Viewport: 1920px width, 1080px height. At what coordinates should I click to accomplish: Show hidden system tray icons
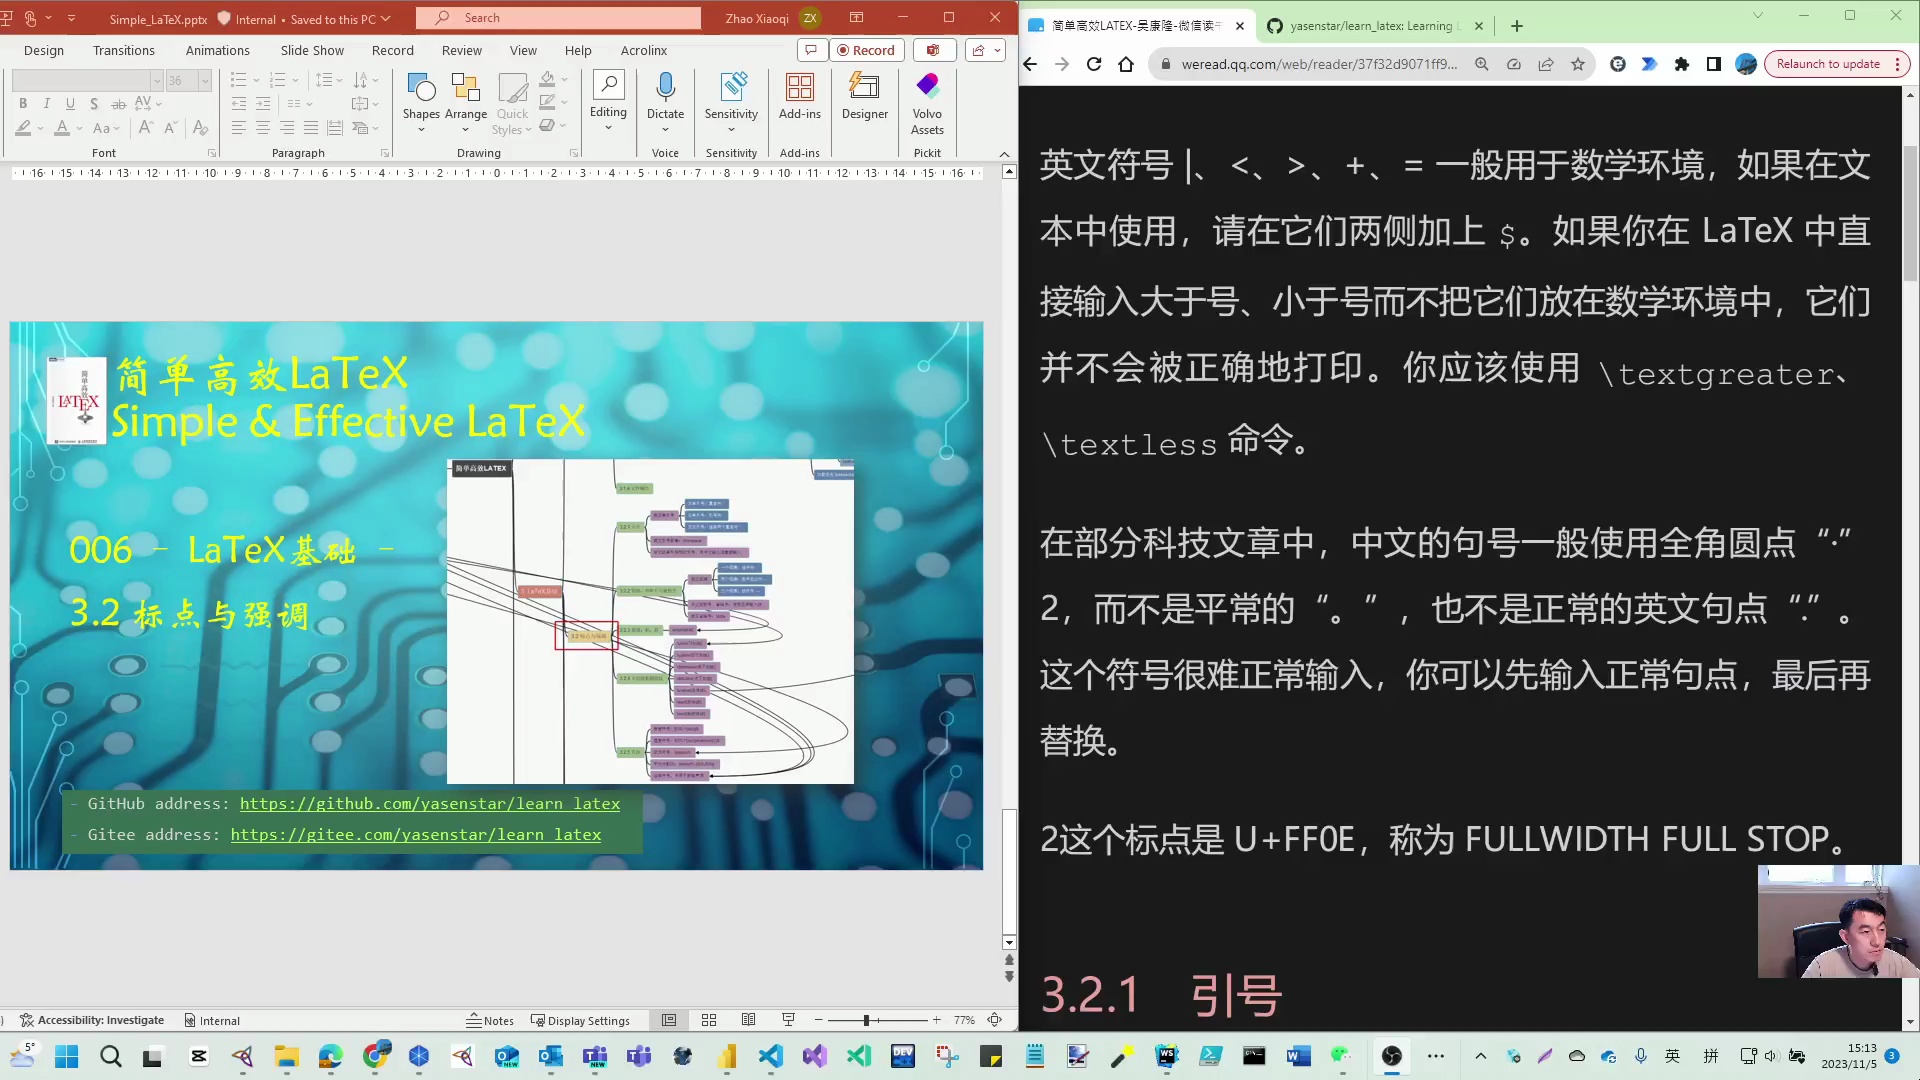(1481, 1056)
